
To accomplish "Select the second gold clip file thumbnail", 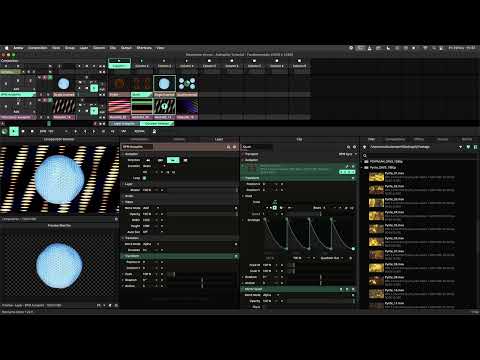I will pyautogui.click(x=376, y=190).
